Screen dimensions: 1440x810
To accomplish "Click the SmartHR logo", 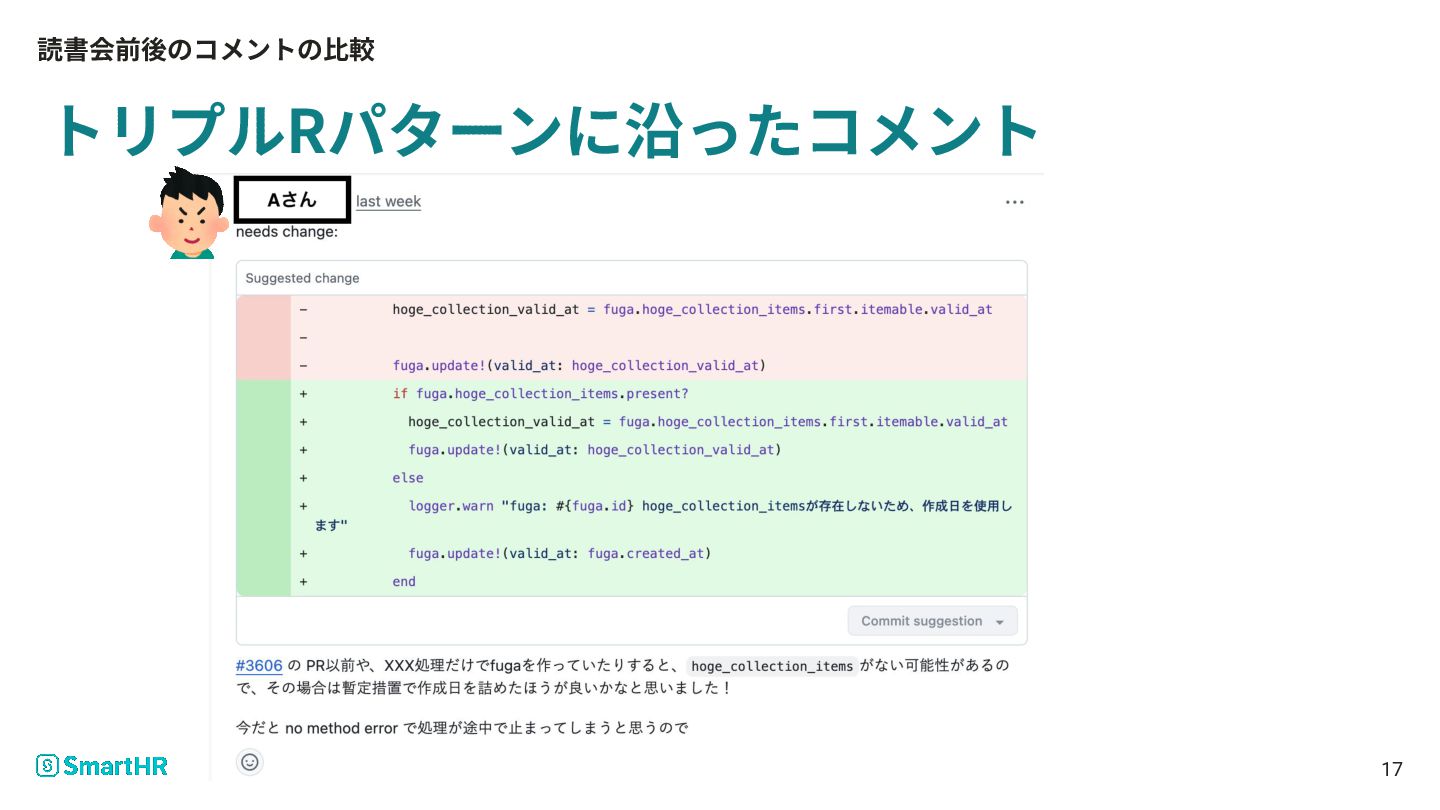I will pos(102,766).
